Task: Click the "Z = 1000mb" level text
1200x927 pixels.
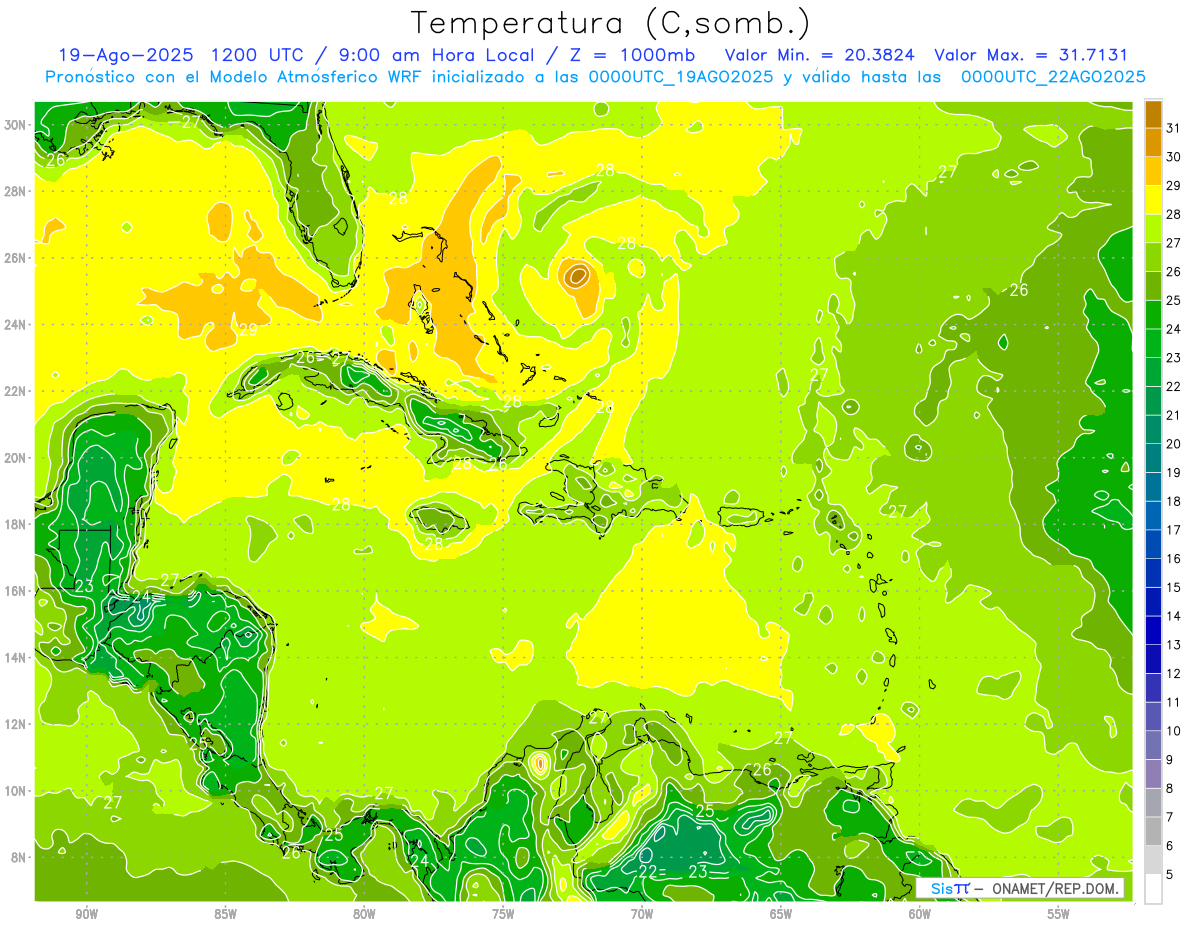Action: (x=635, y=55)
